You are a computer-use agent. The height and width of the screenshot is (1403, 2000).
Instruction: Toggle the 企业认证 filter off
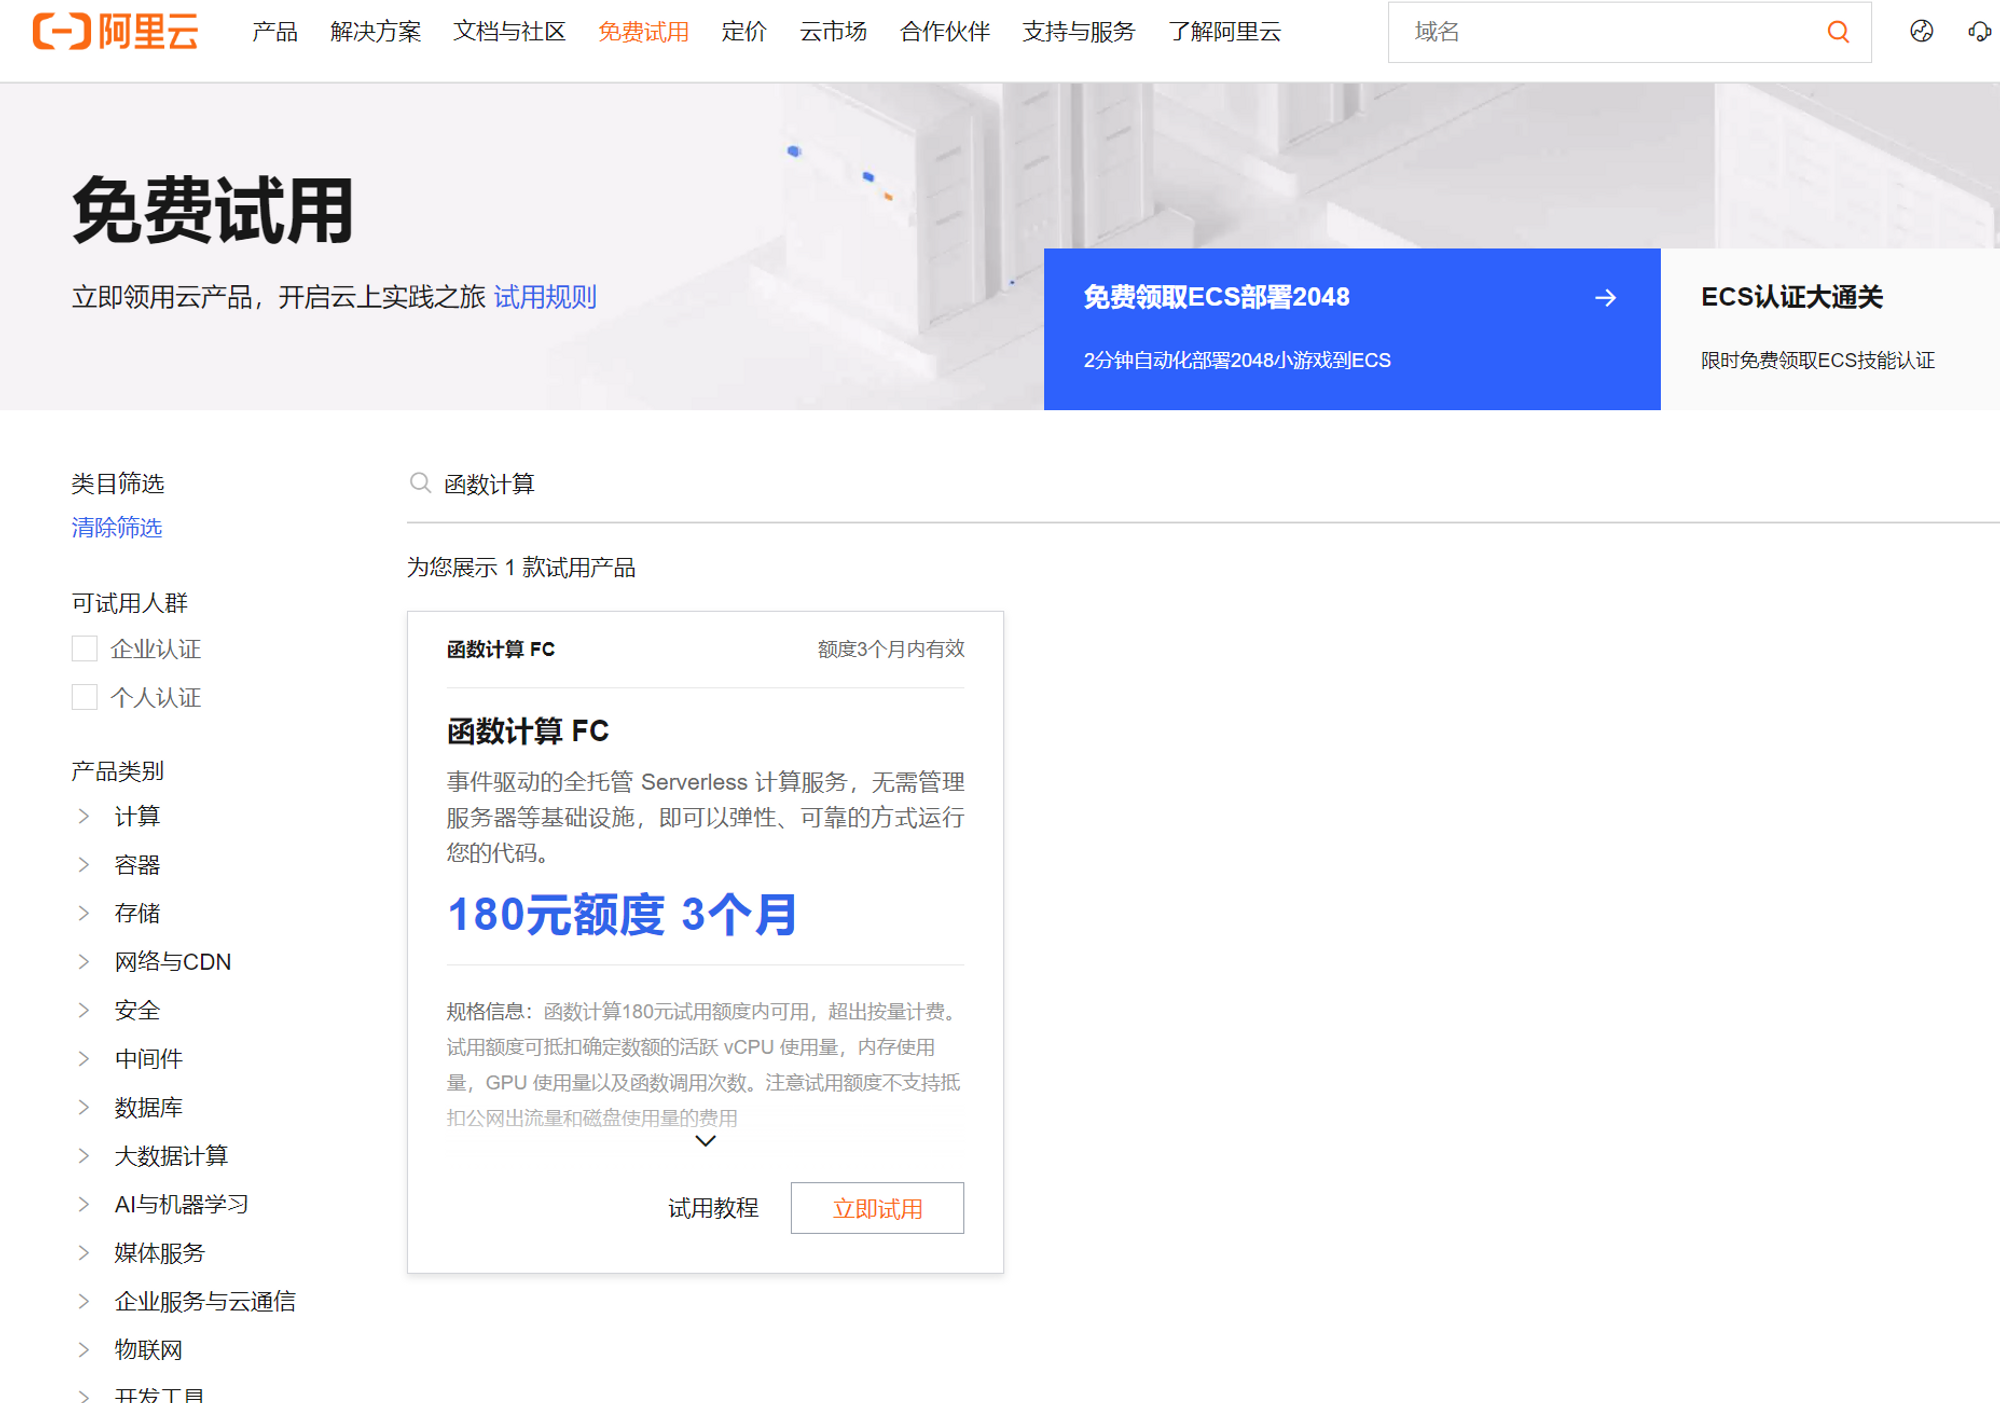click(84, 648)
